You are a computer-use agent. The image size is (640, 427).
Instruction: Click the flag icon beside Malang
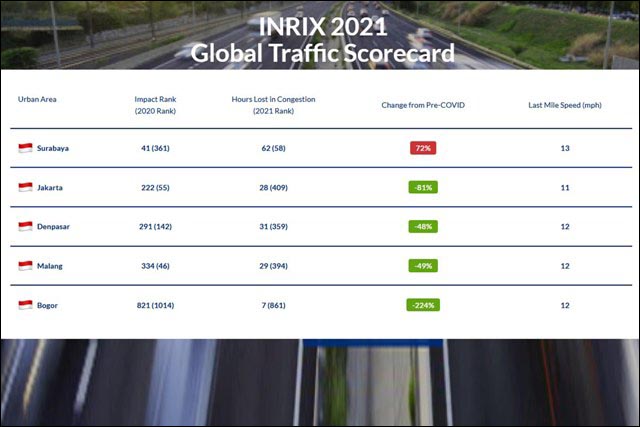click(x=25, y=266)
